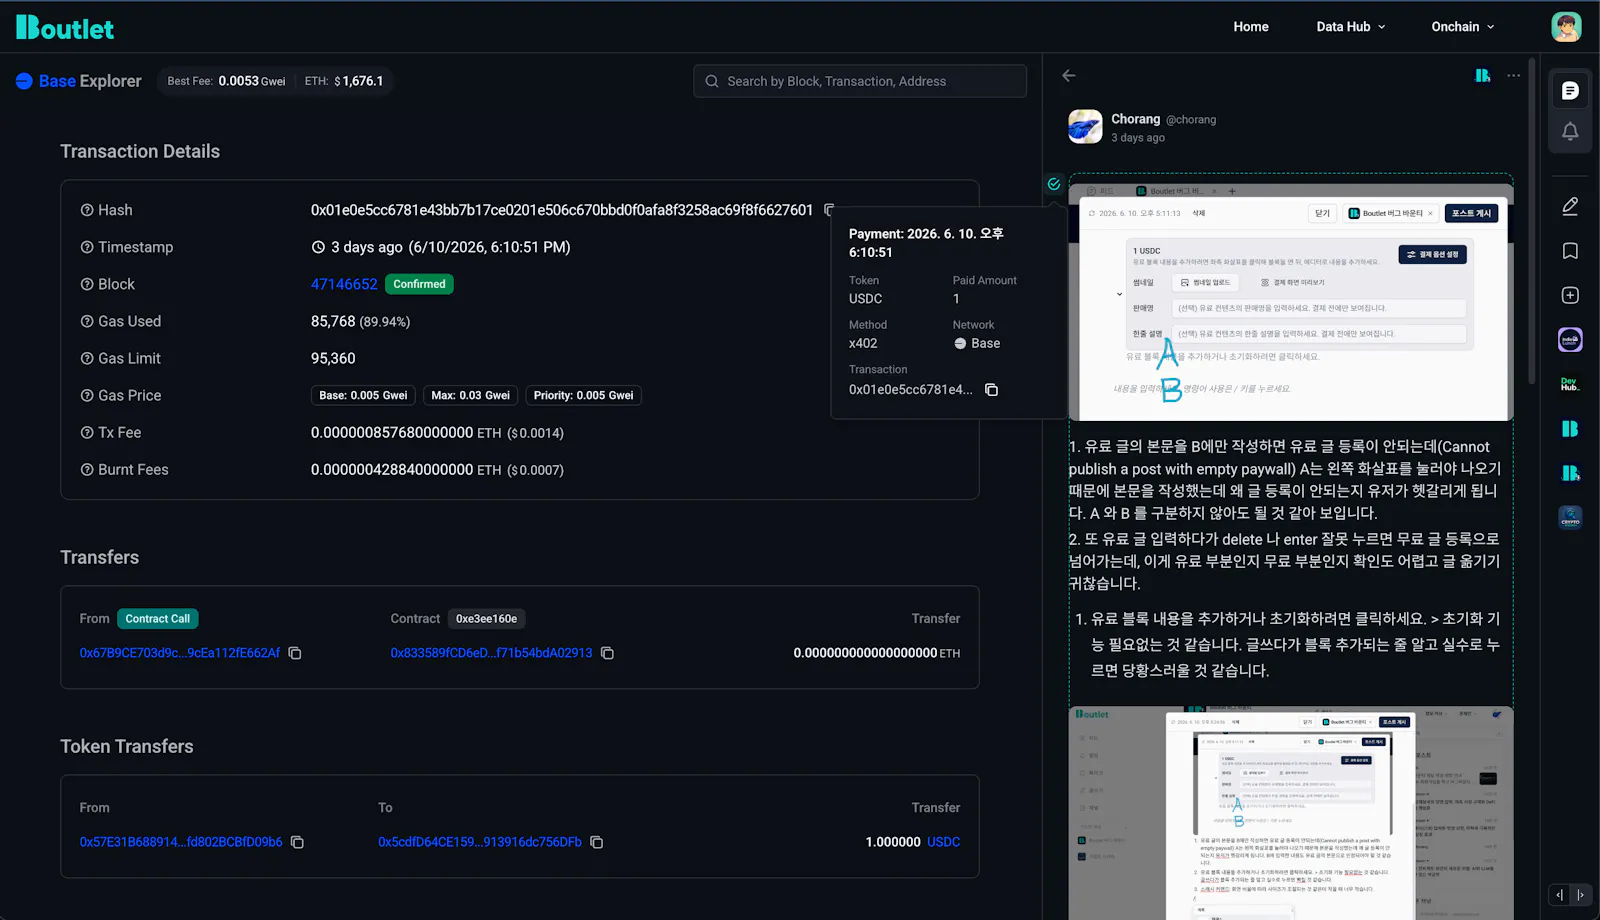
Task: Expand the Onchain dropdown menu
Action: [1462, 27]
